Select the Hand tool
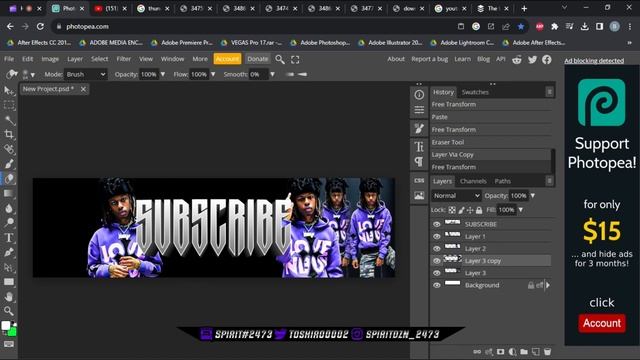Image resolution: width=640 pixels, height=360 pixels. click(9, 297)
